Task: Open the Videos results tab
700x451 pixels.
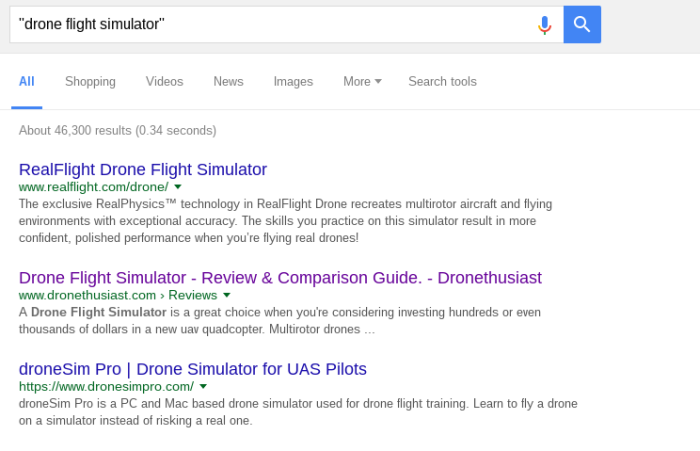Action: pos(164,82)
